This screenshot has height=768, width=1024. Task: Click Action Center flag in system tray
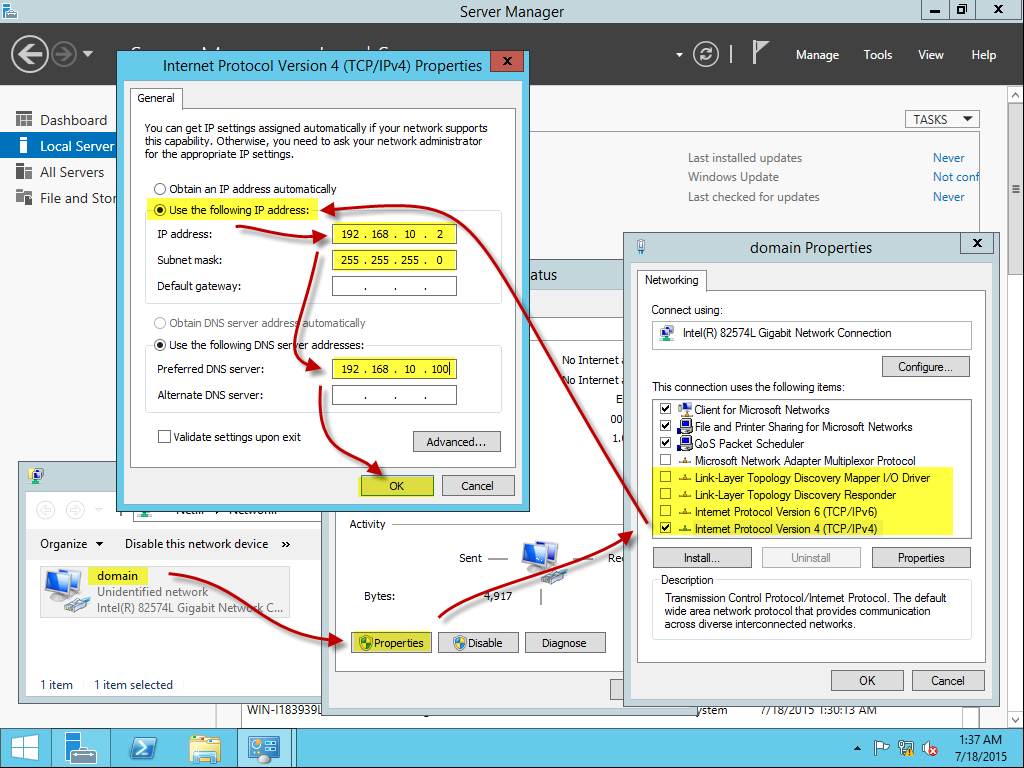point(882,748)
